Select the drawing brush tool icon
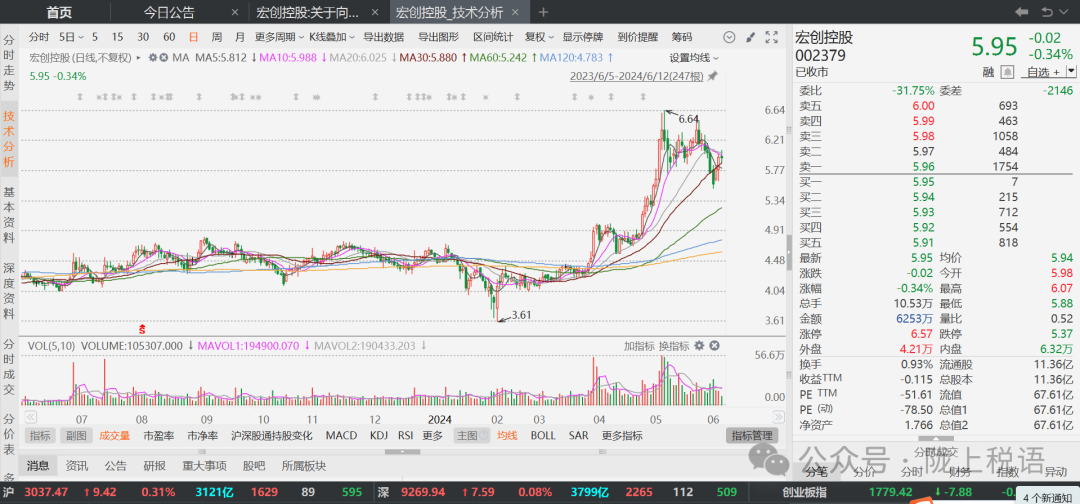 [752, 37]
